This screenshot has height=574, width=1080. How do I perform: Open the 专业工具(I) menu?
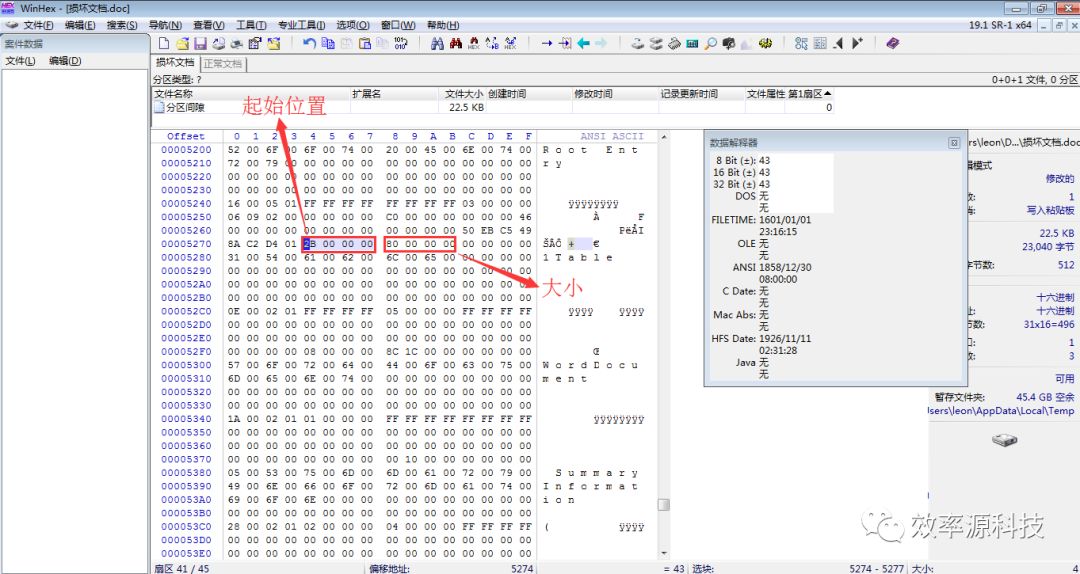point(302,25)
